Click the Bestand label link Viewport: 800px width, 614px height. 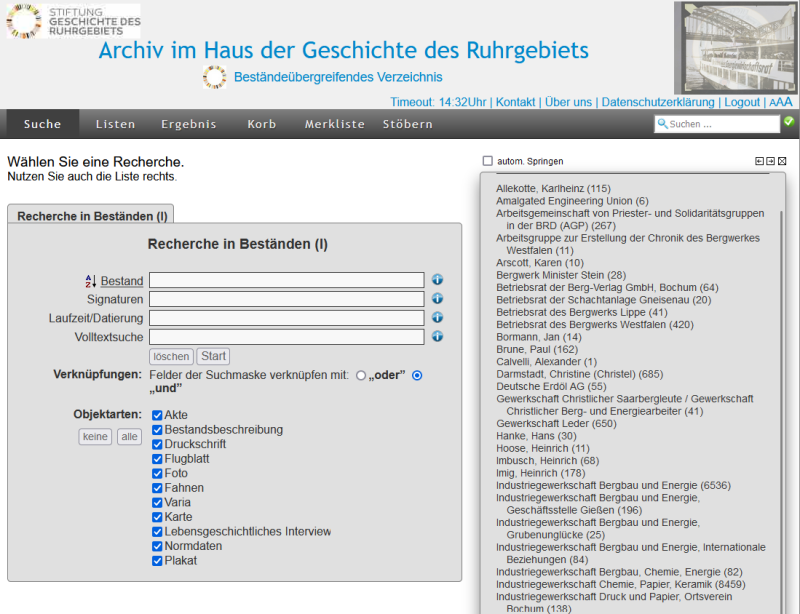click(x=122, y=281)
